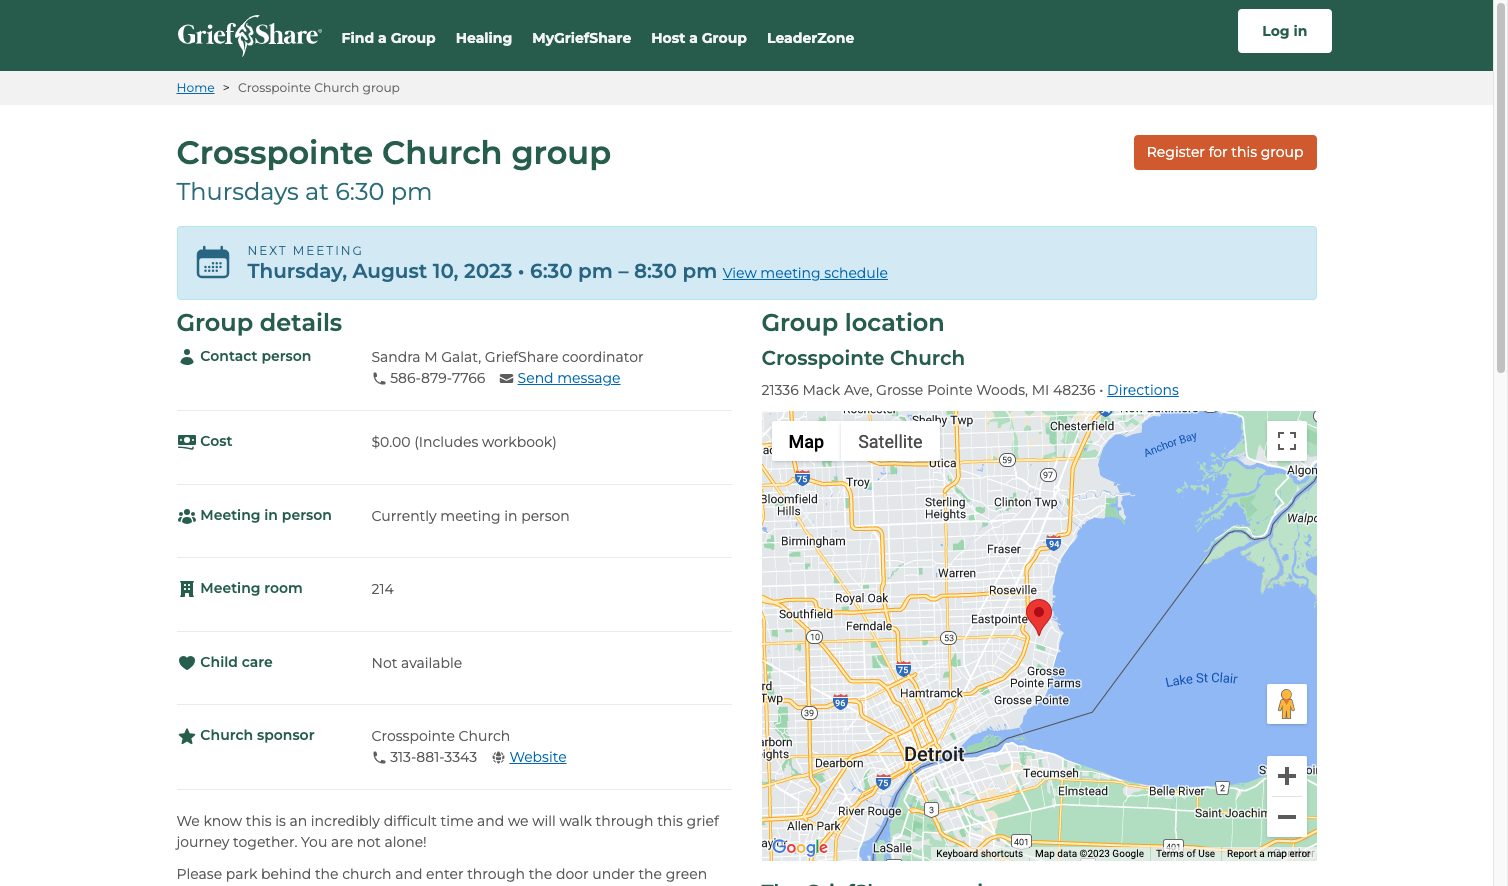Click the GriefShare logo
The image size is (1508, 886).
pyautogui.click(x=249, y=36)
